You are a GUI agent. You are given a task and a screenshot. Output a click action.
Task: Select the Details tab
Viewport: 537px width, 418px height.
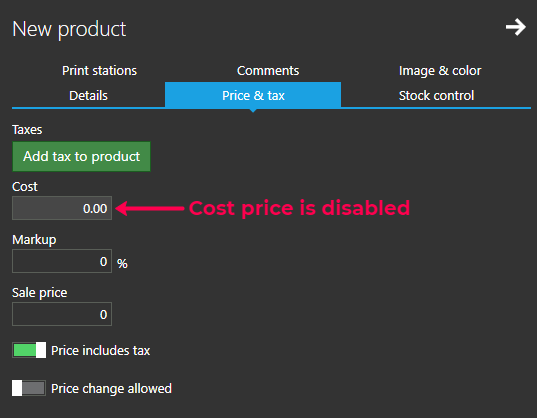click(88, 96)
